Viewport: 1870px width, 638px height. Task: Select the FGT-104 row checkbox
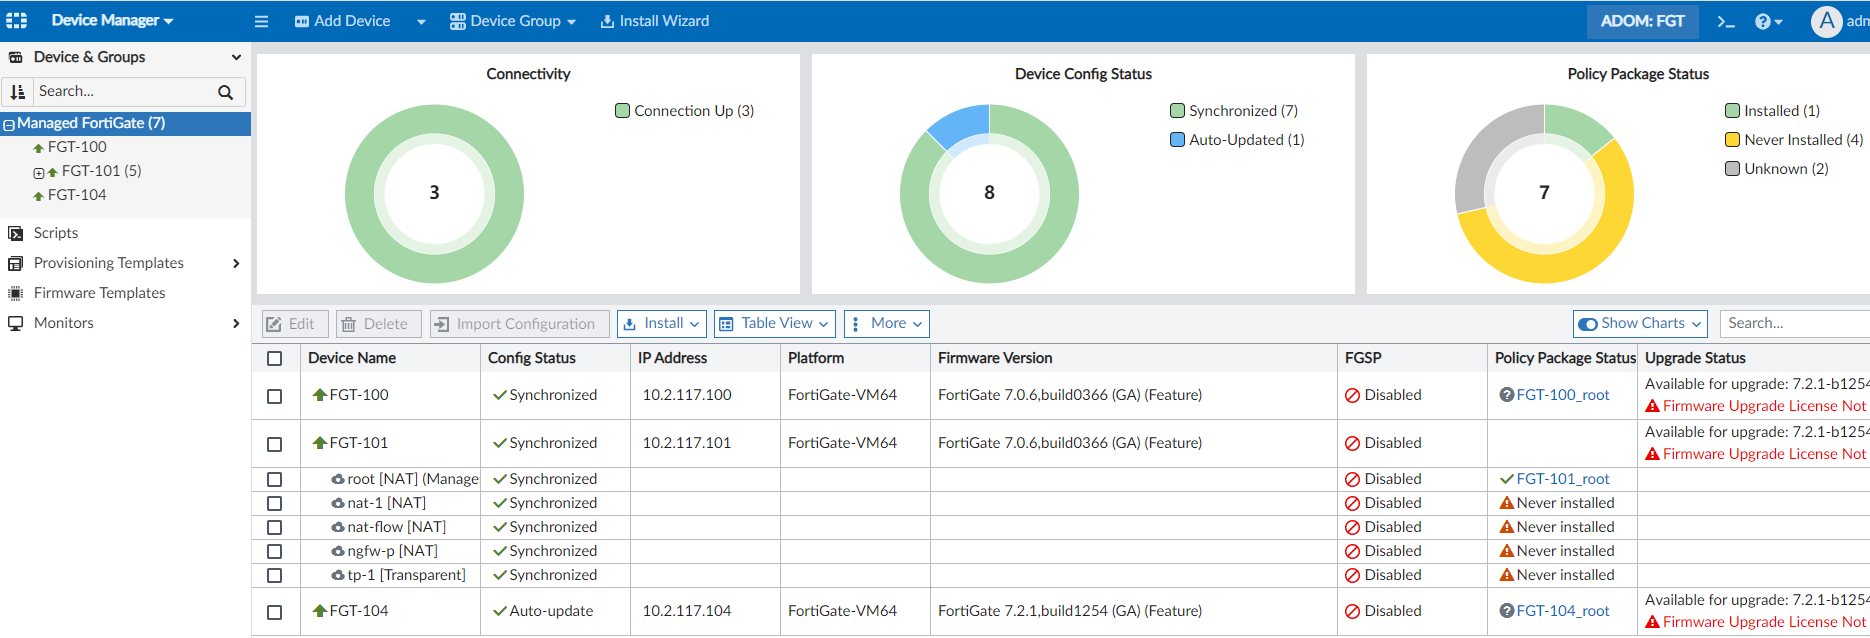[x=275, y=612]
